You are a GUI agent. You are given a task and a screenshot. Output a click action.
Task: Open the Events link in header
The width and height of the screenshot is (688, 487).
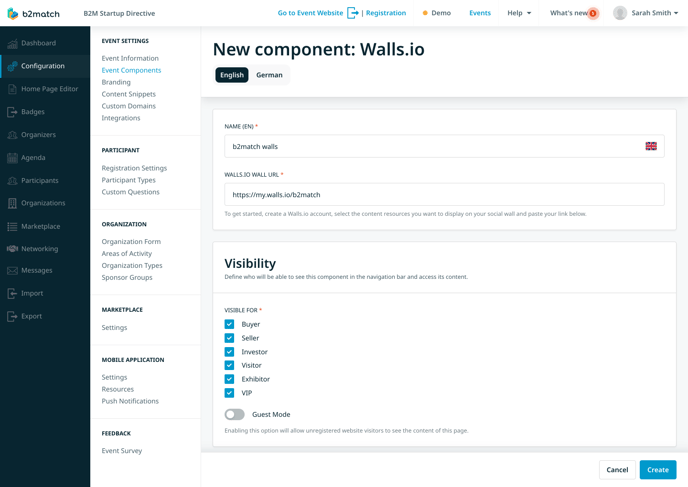point(480,13)
